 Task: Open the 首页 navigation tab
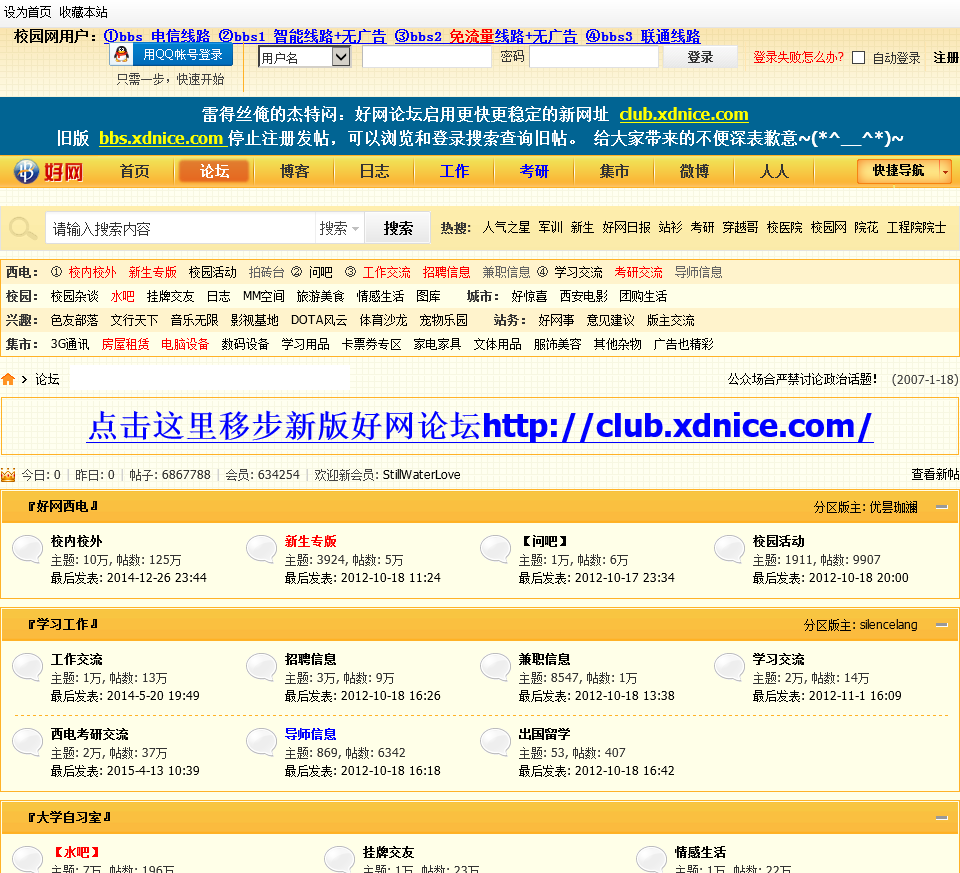[135, 171]
